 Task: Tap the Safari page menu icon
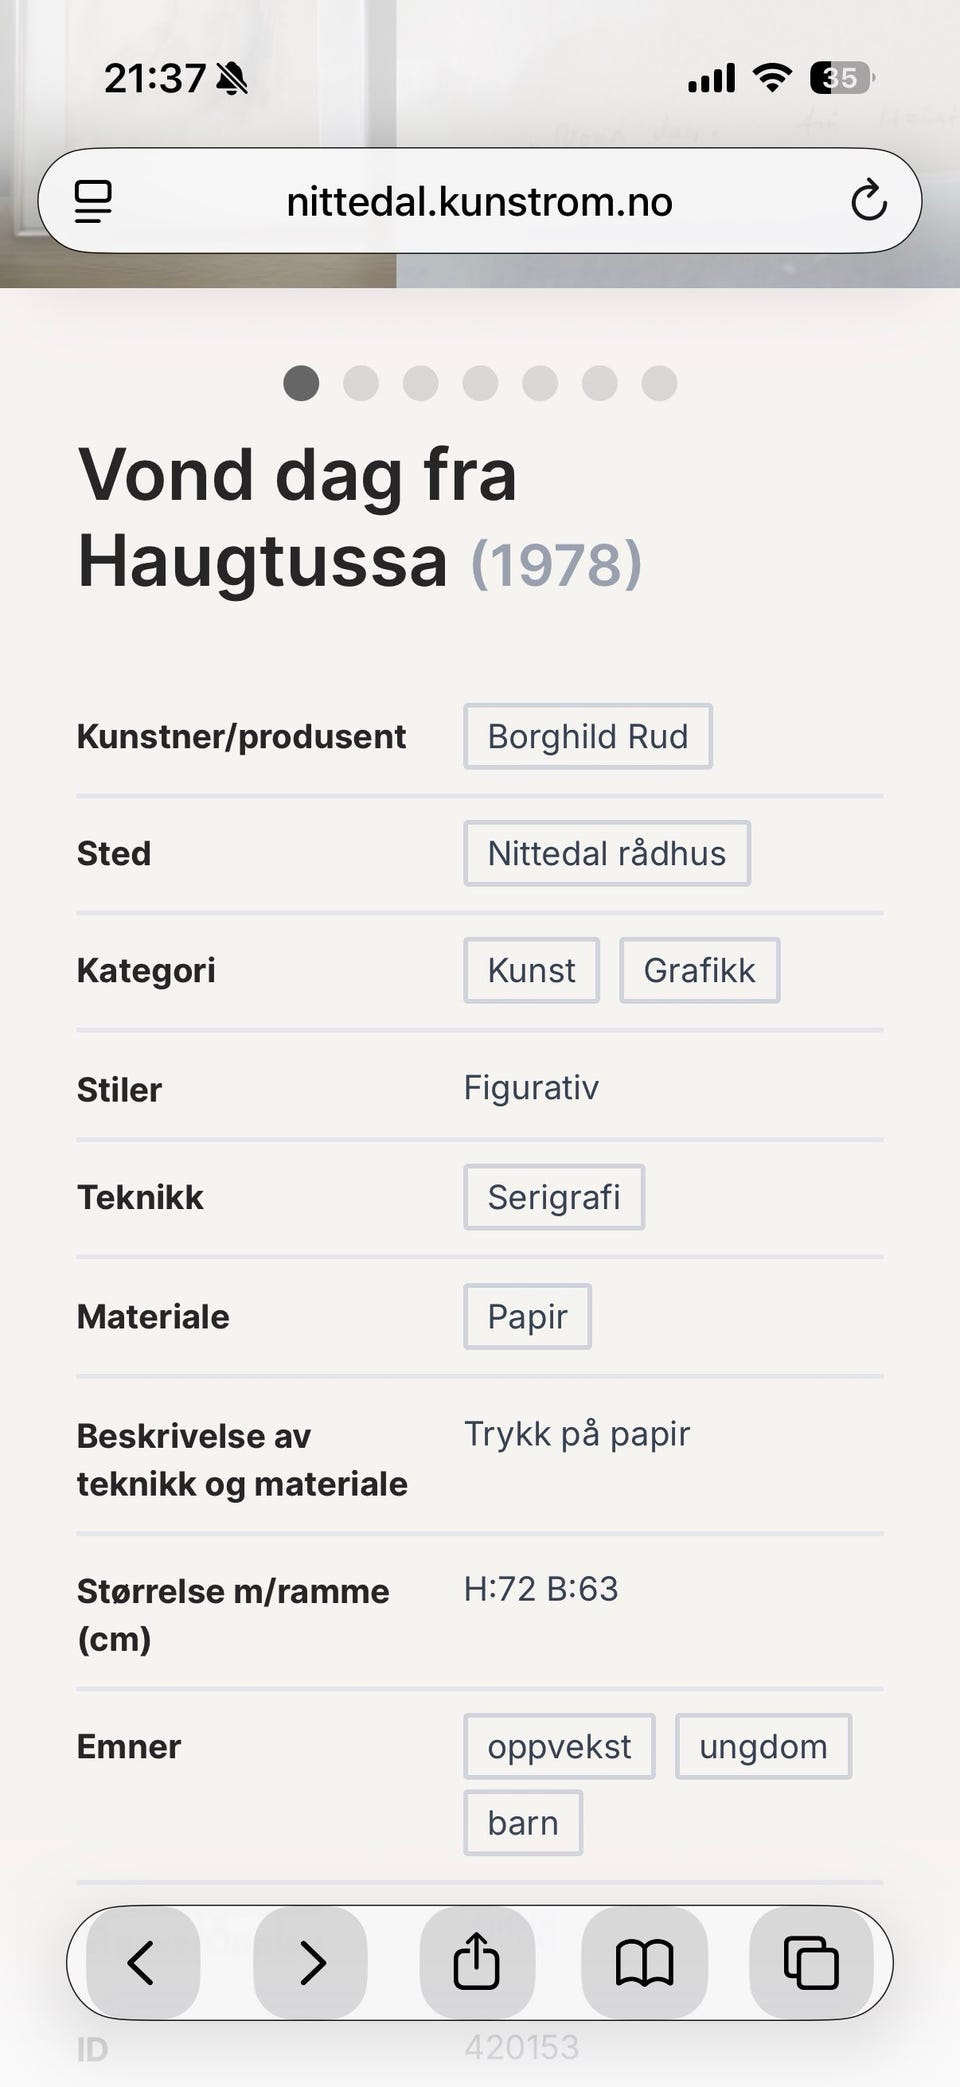coord(93,201)
